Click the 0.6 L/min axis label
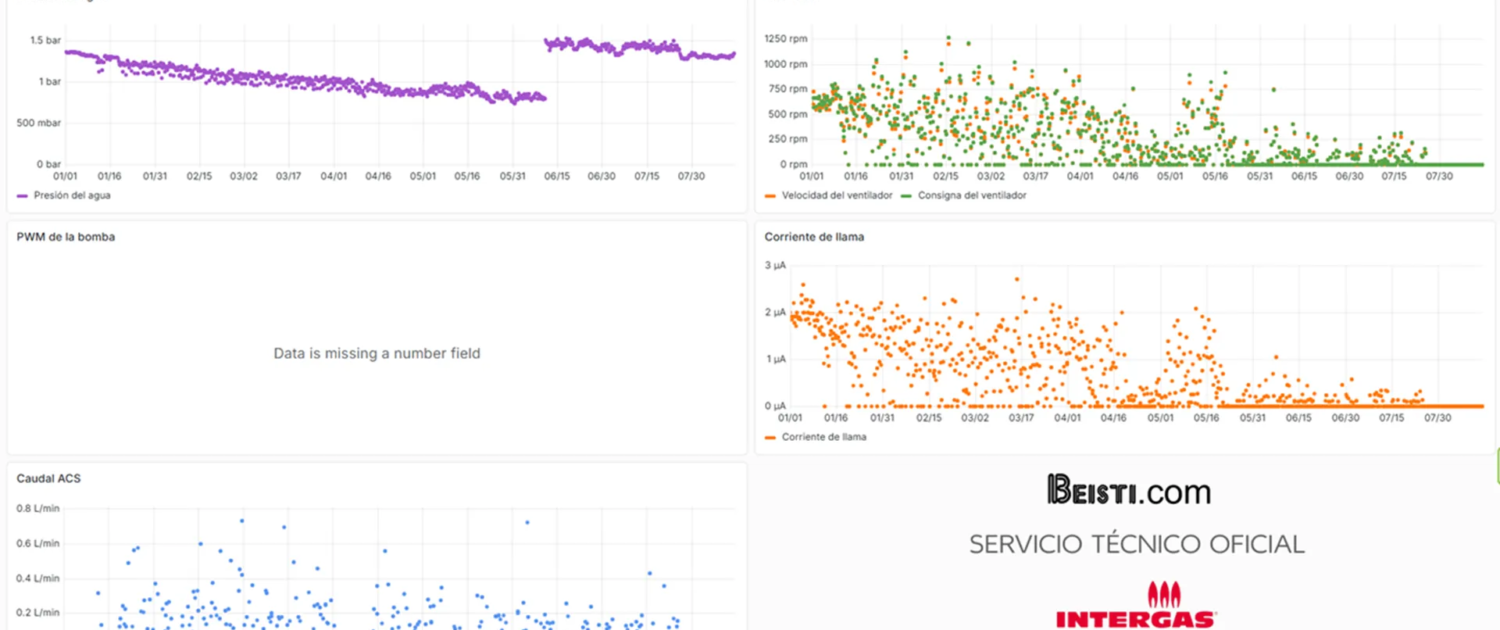 [x=38, y=544]
